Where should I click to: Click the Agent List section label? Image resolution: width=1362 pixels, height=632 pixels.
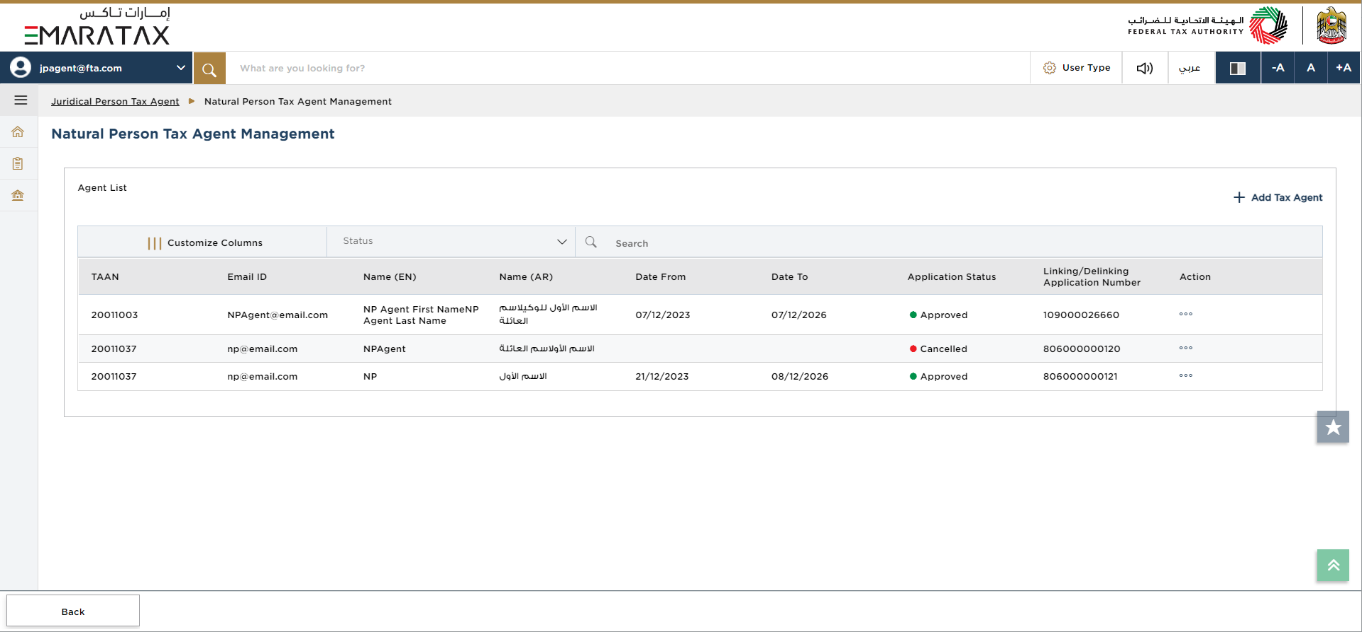tap(103, 188)
